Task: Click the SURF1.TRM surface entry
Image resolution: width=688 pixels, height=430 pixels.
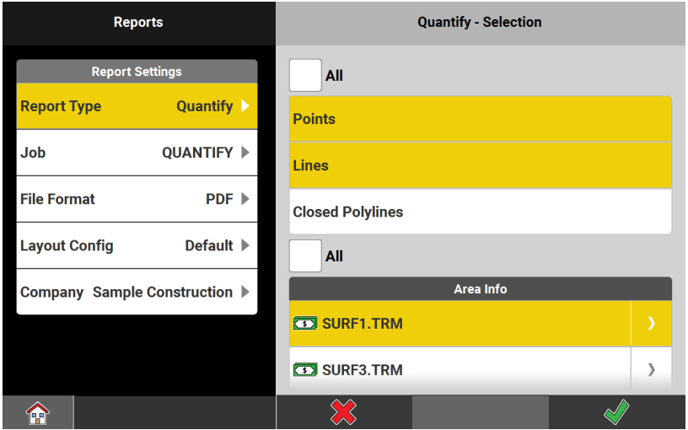Action: 460,324
